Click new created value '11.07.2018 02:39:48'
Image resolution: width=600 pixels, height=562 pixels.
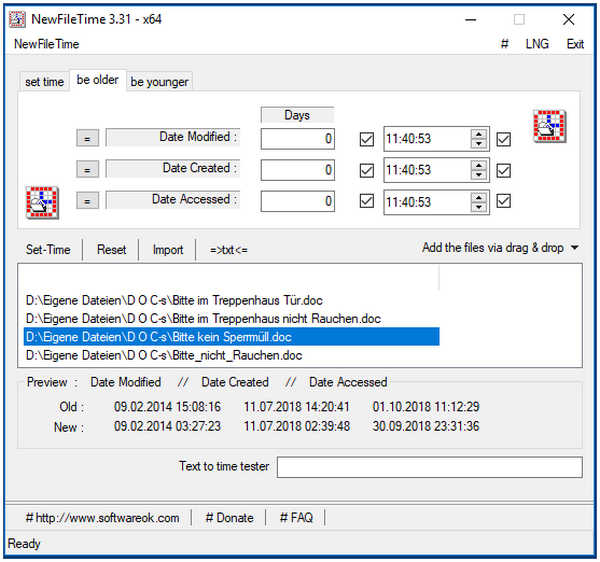click(297, 426)
